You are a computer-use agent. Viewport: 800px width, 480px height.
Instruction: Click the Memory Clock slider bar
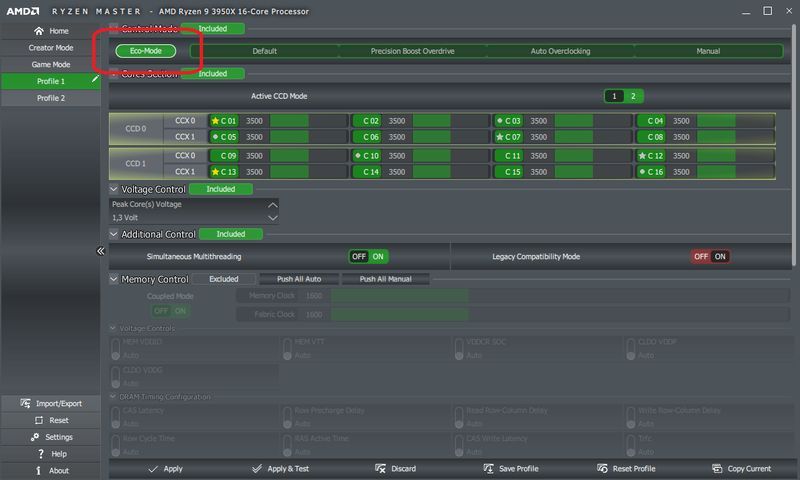point(560,296)
